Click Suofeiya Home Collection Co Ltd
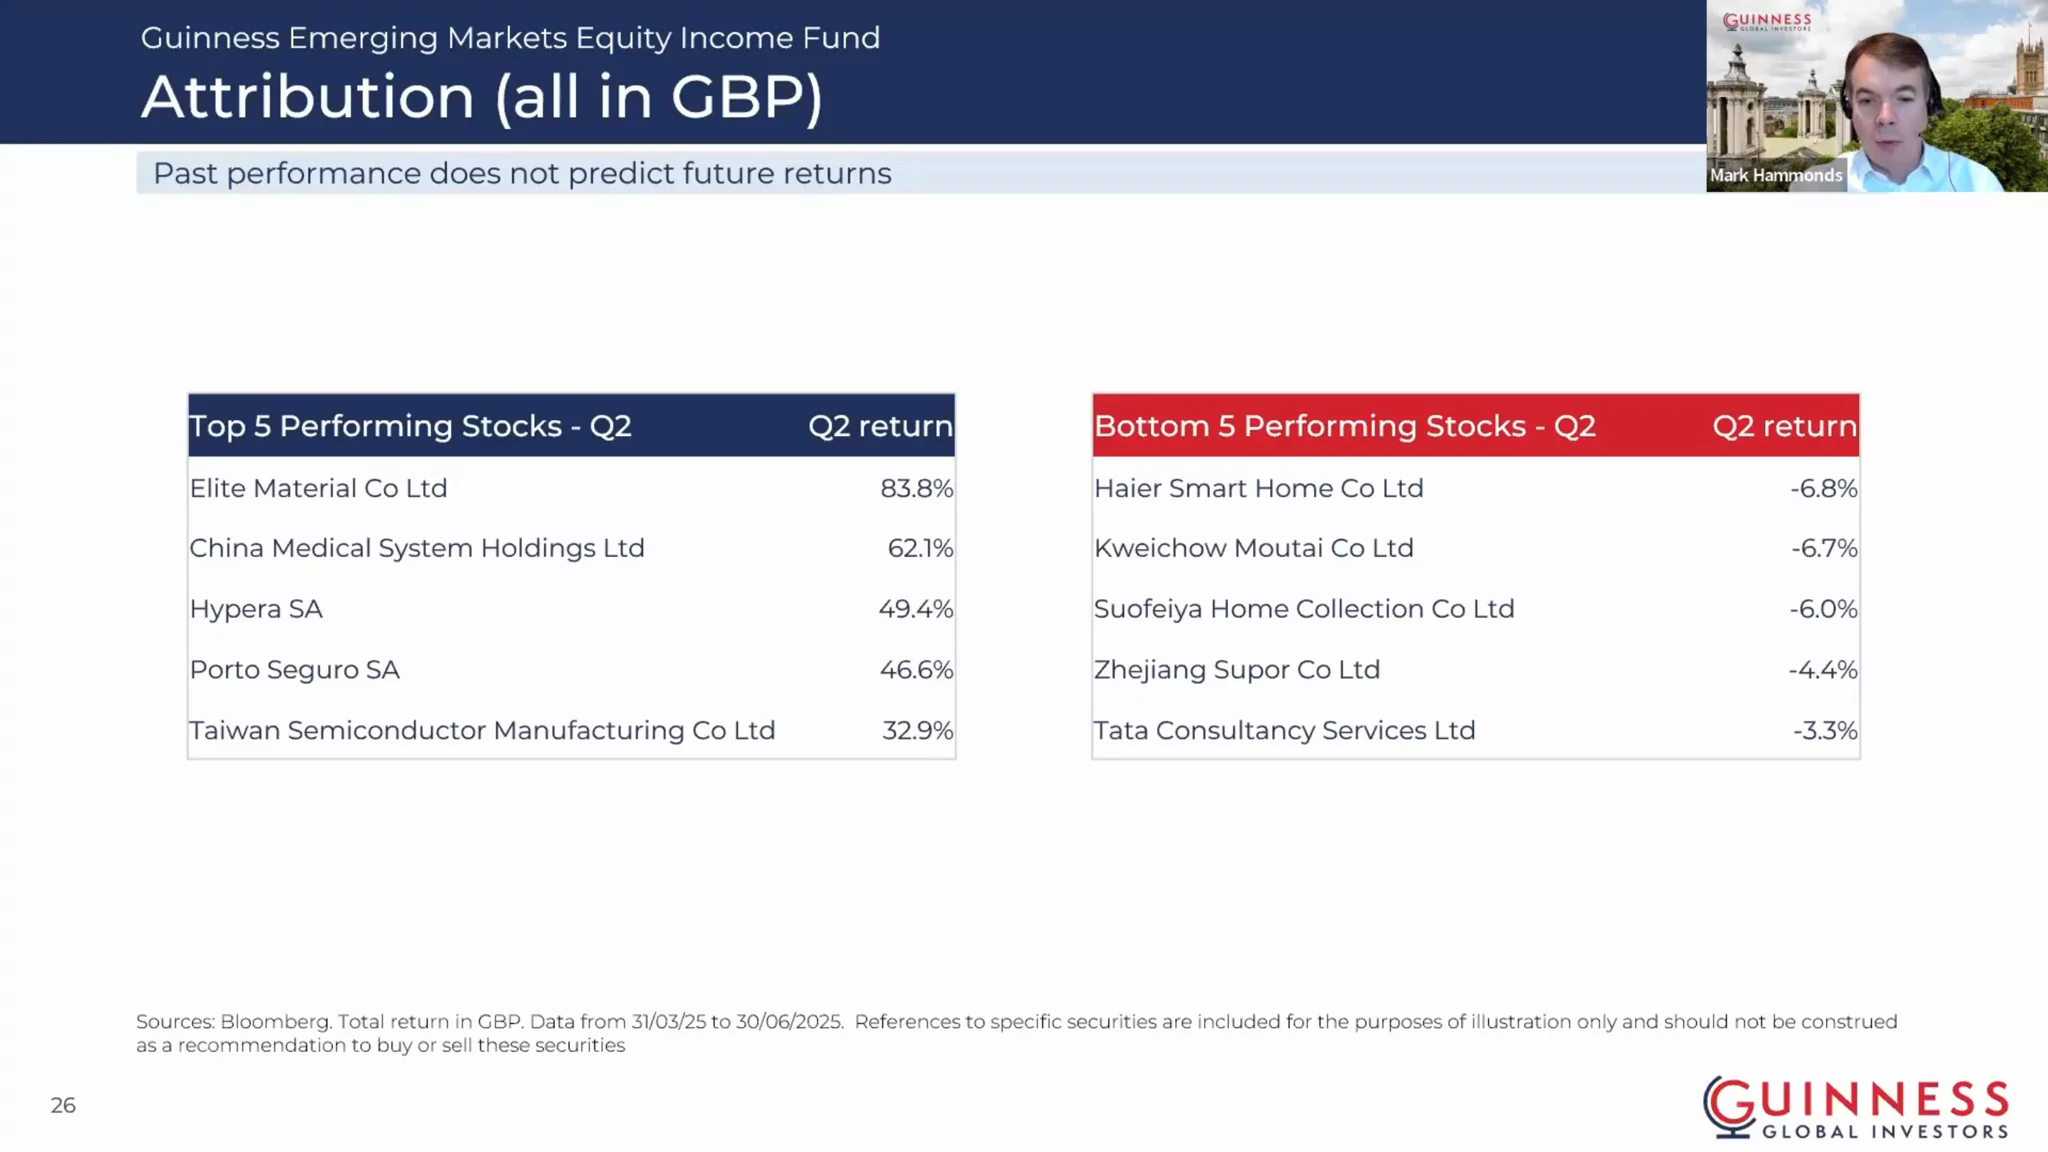This screenshot has height=1152, width=2048. click(x=1304, y=609)
